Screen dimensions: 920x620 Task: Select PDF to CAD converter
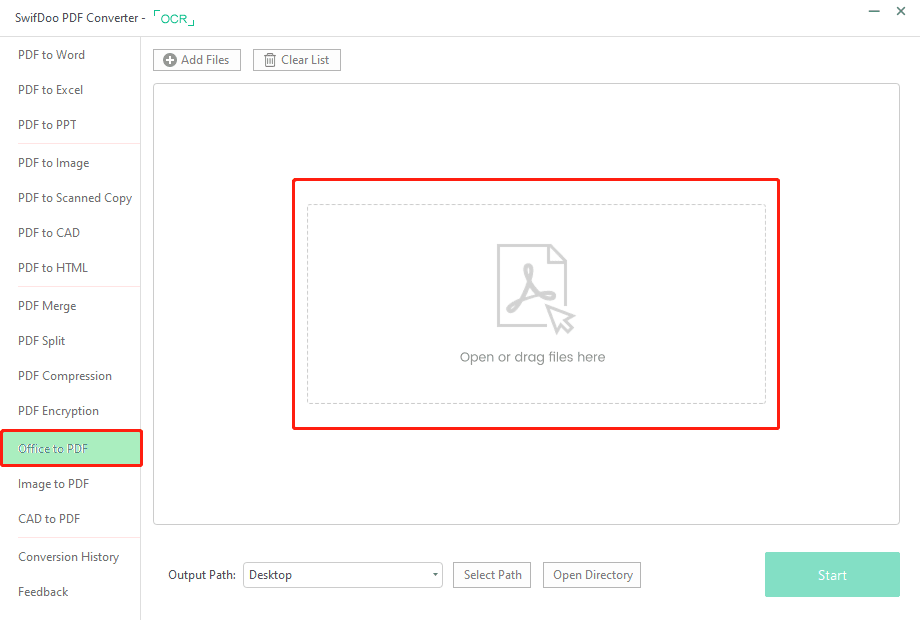click(x=49, y=233)
